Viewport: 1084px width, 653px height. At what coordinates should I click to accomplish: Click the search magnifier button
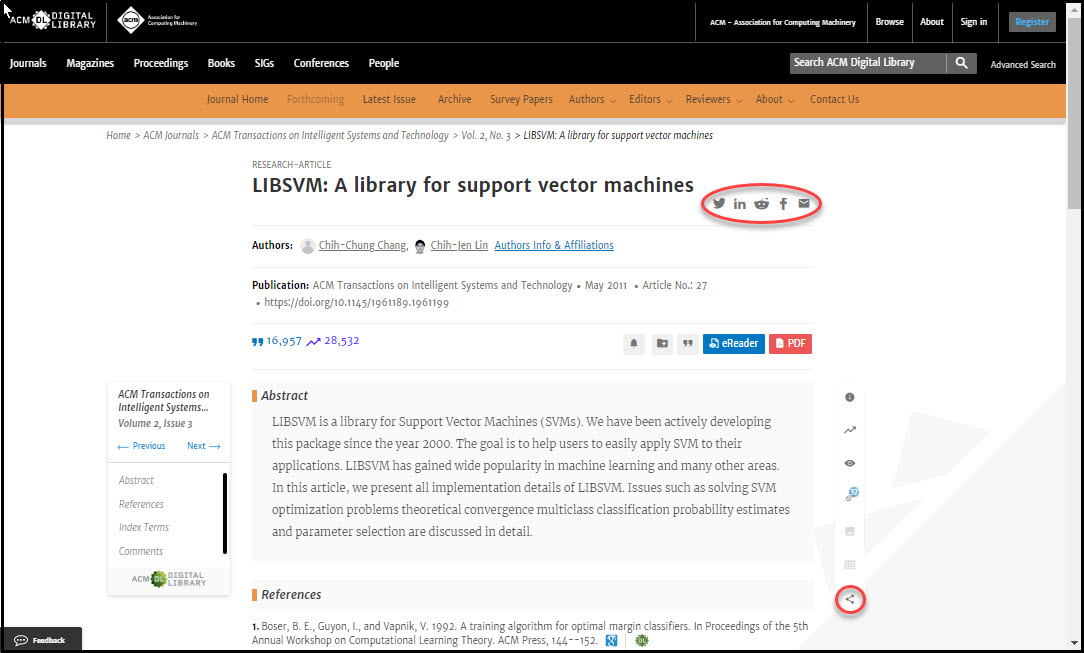962,63
